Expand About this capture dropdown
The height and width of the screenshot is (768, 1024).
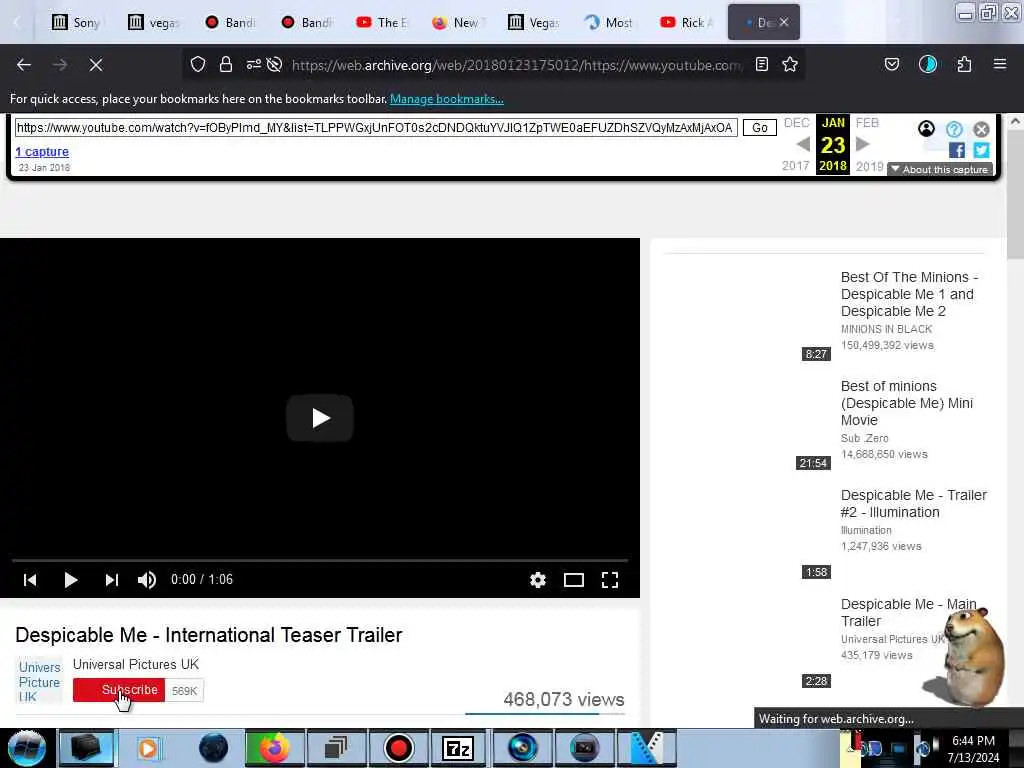point(940,170)
